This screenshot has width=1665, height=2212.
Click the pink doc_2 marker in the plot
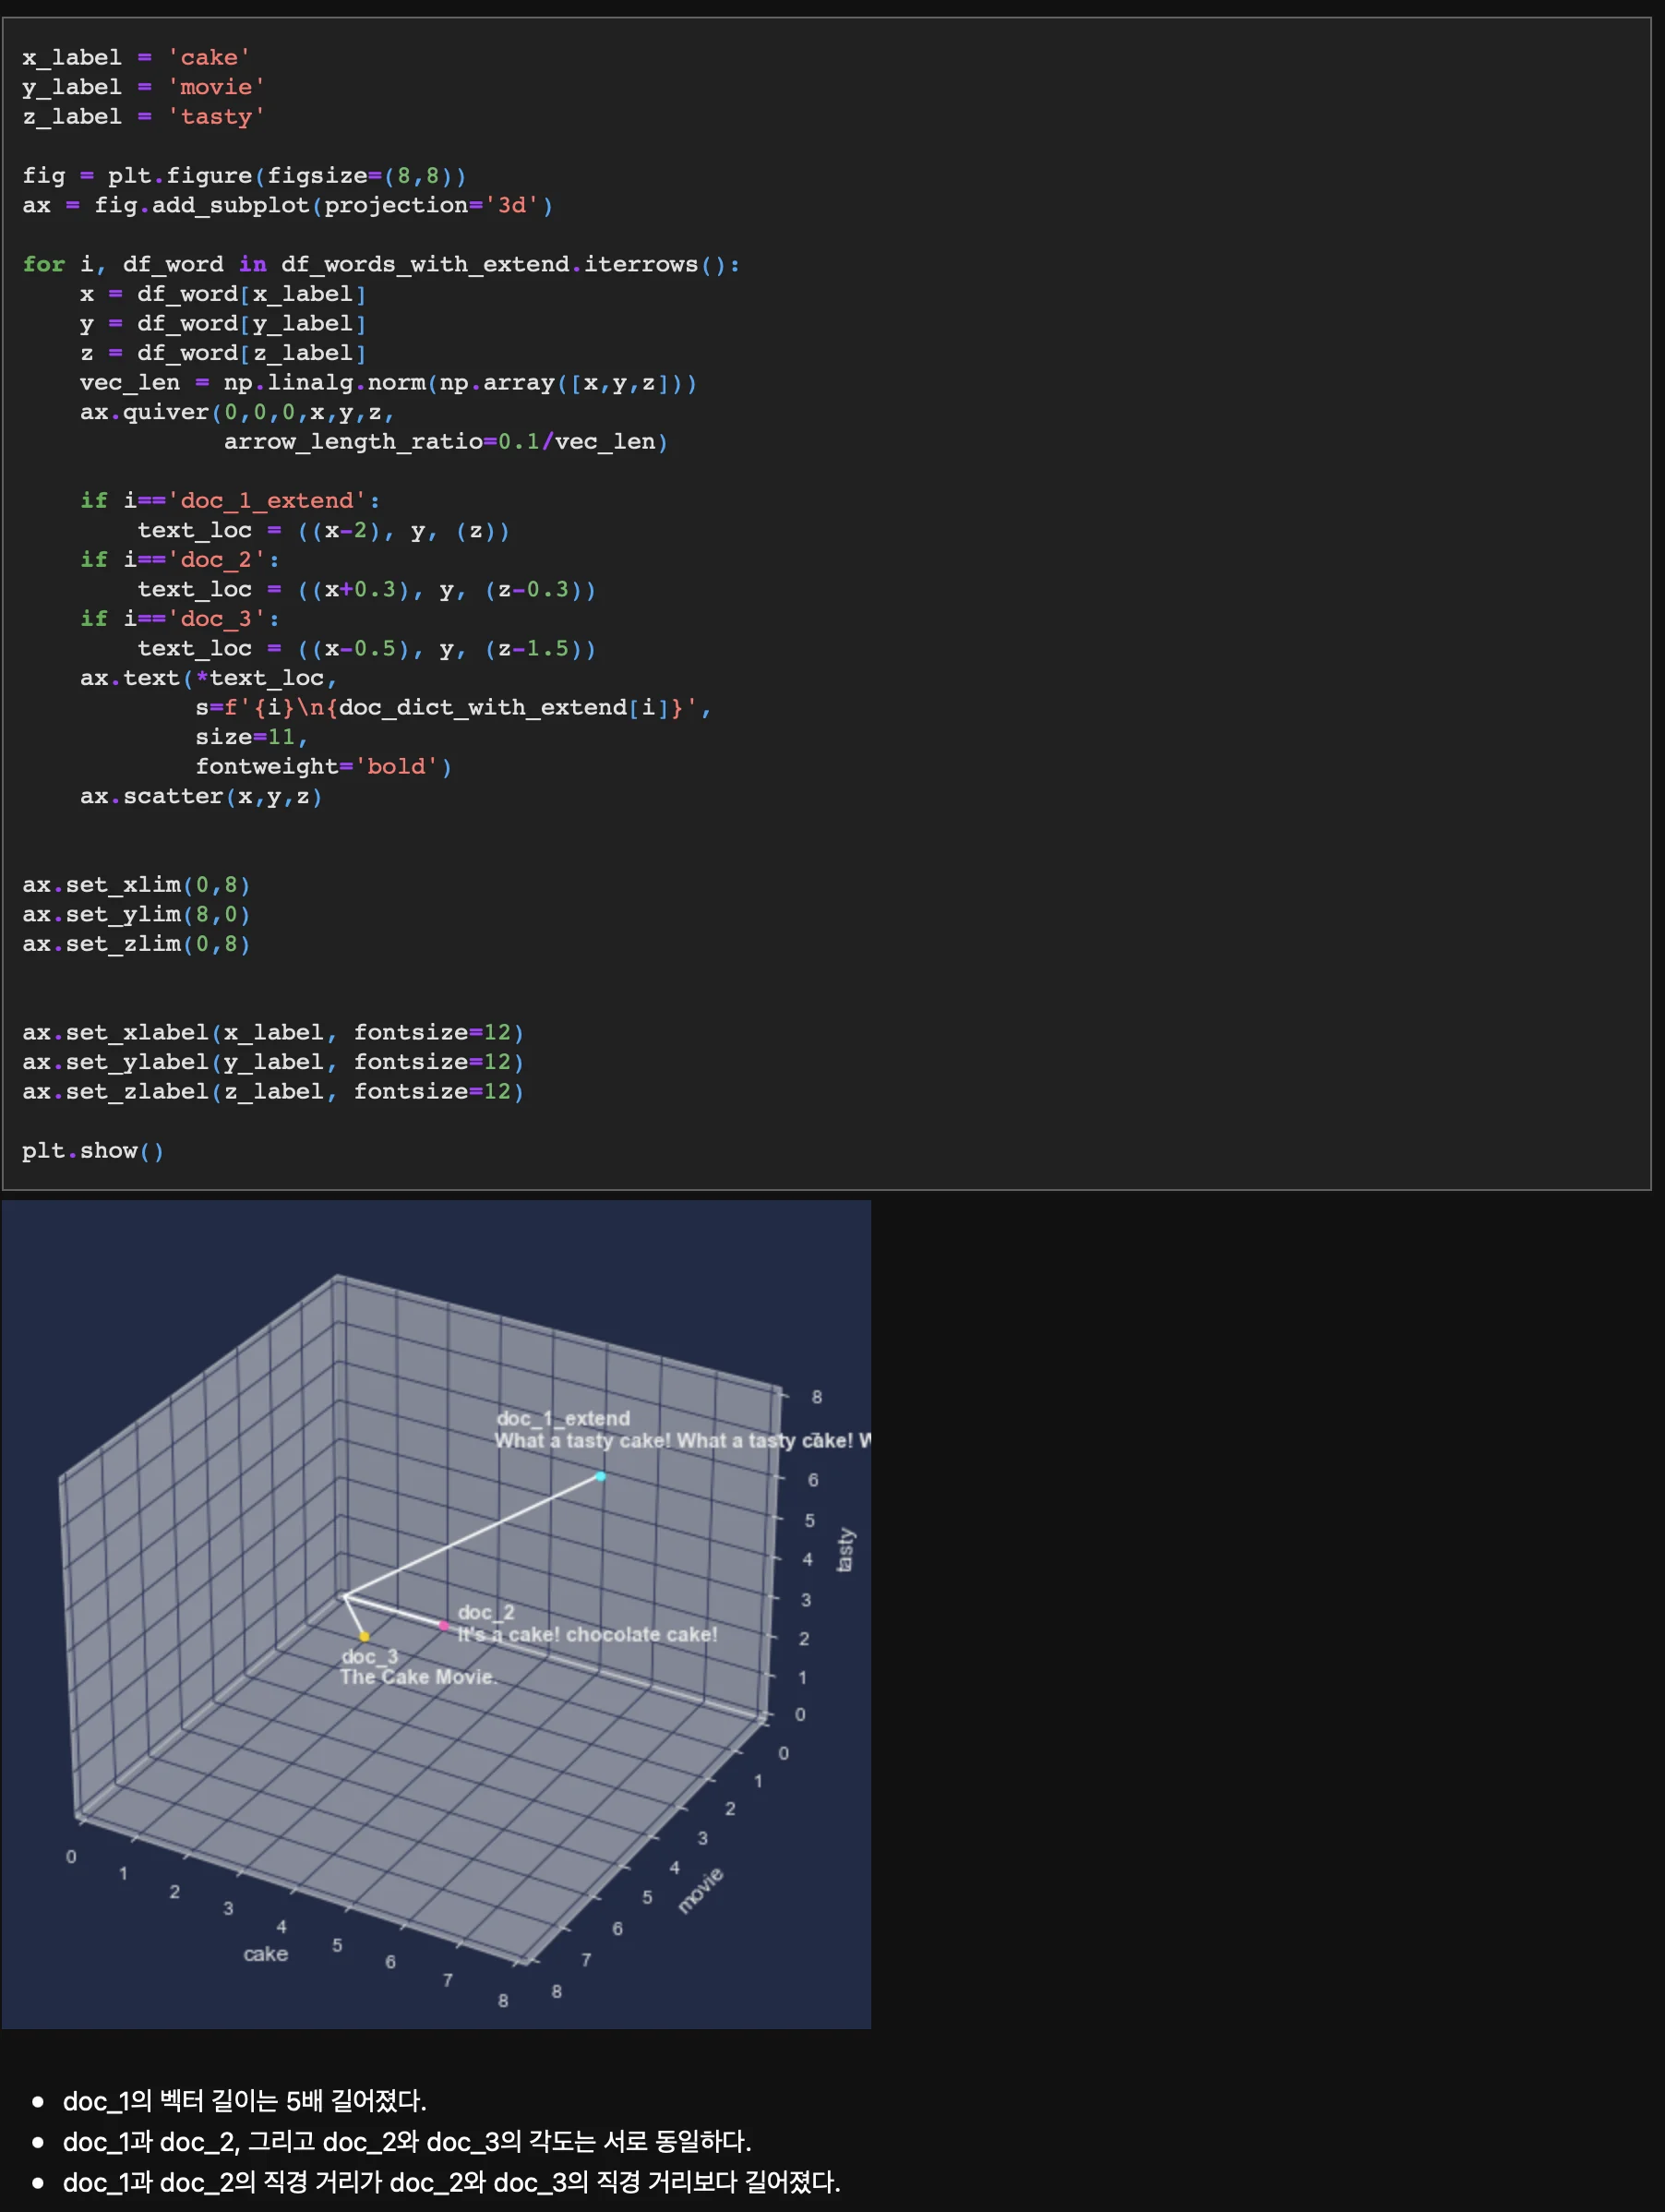[x=444, y=1625]
